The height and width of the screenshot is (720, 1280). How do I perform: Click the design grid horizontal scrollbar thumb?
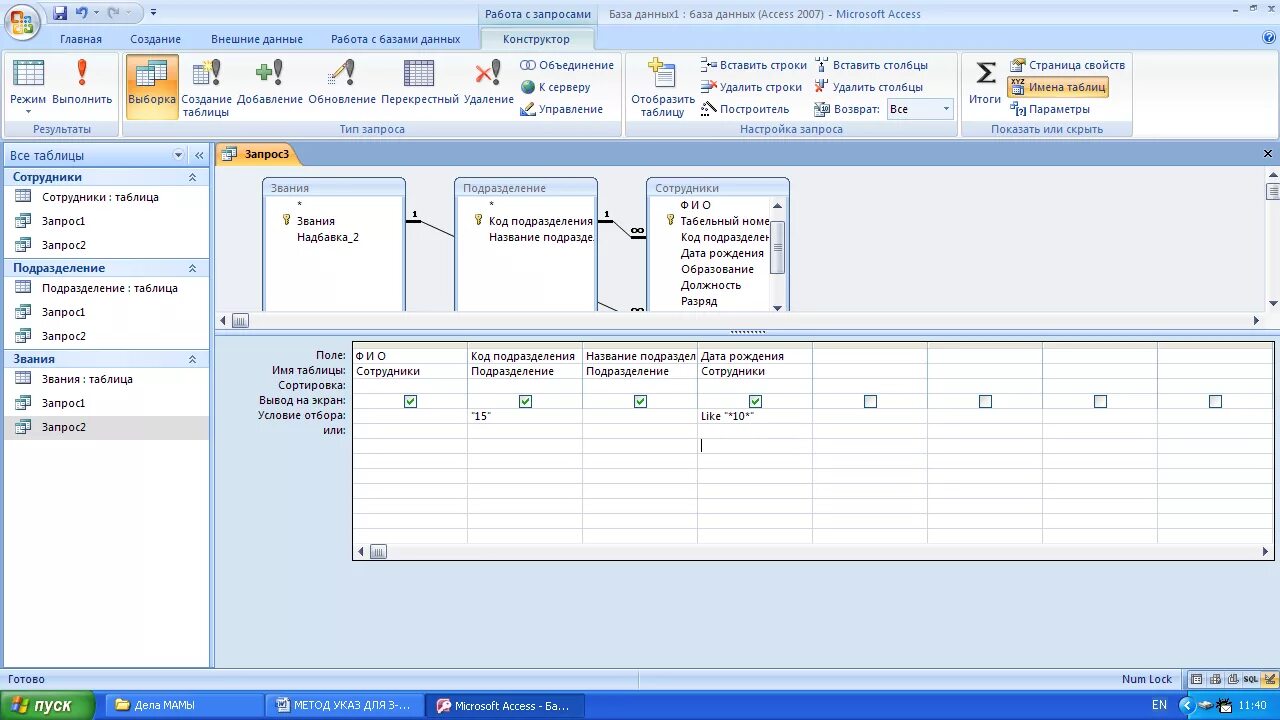pos(378,551)
